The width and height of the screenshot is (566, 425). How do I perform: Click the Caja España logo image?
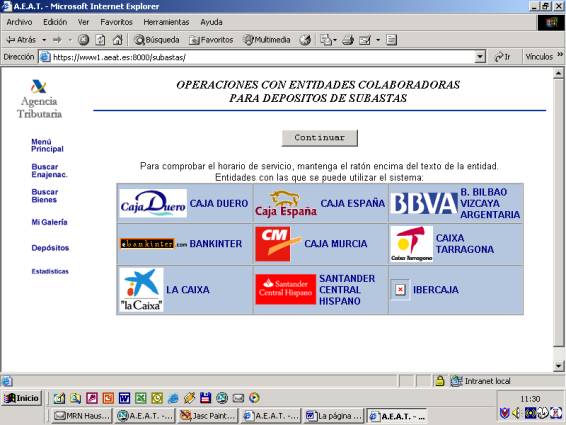tap(286, 204)
